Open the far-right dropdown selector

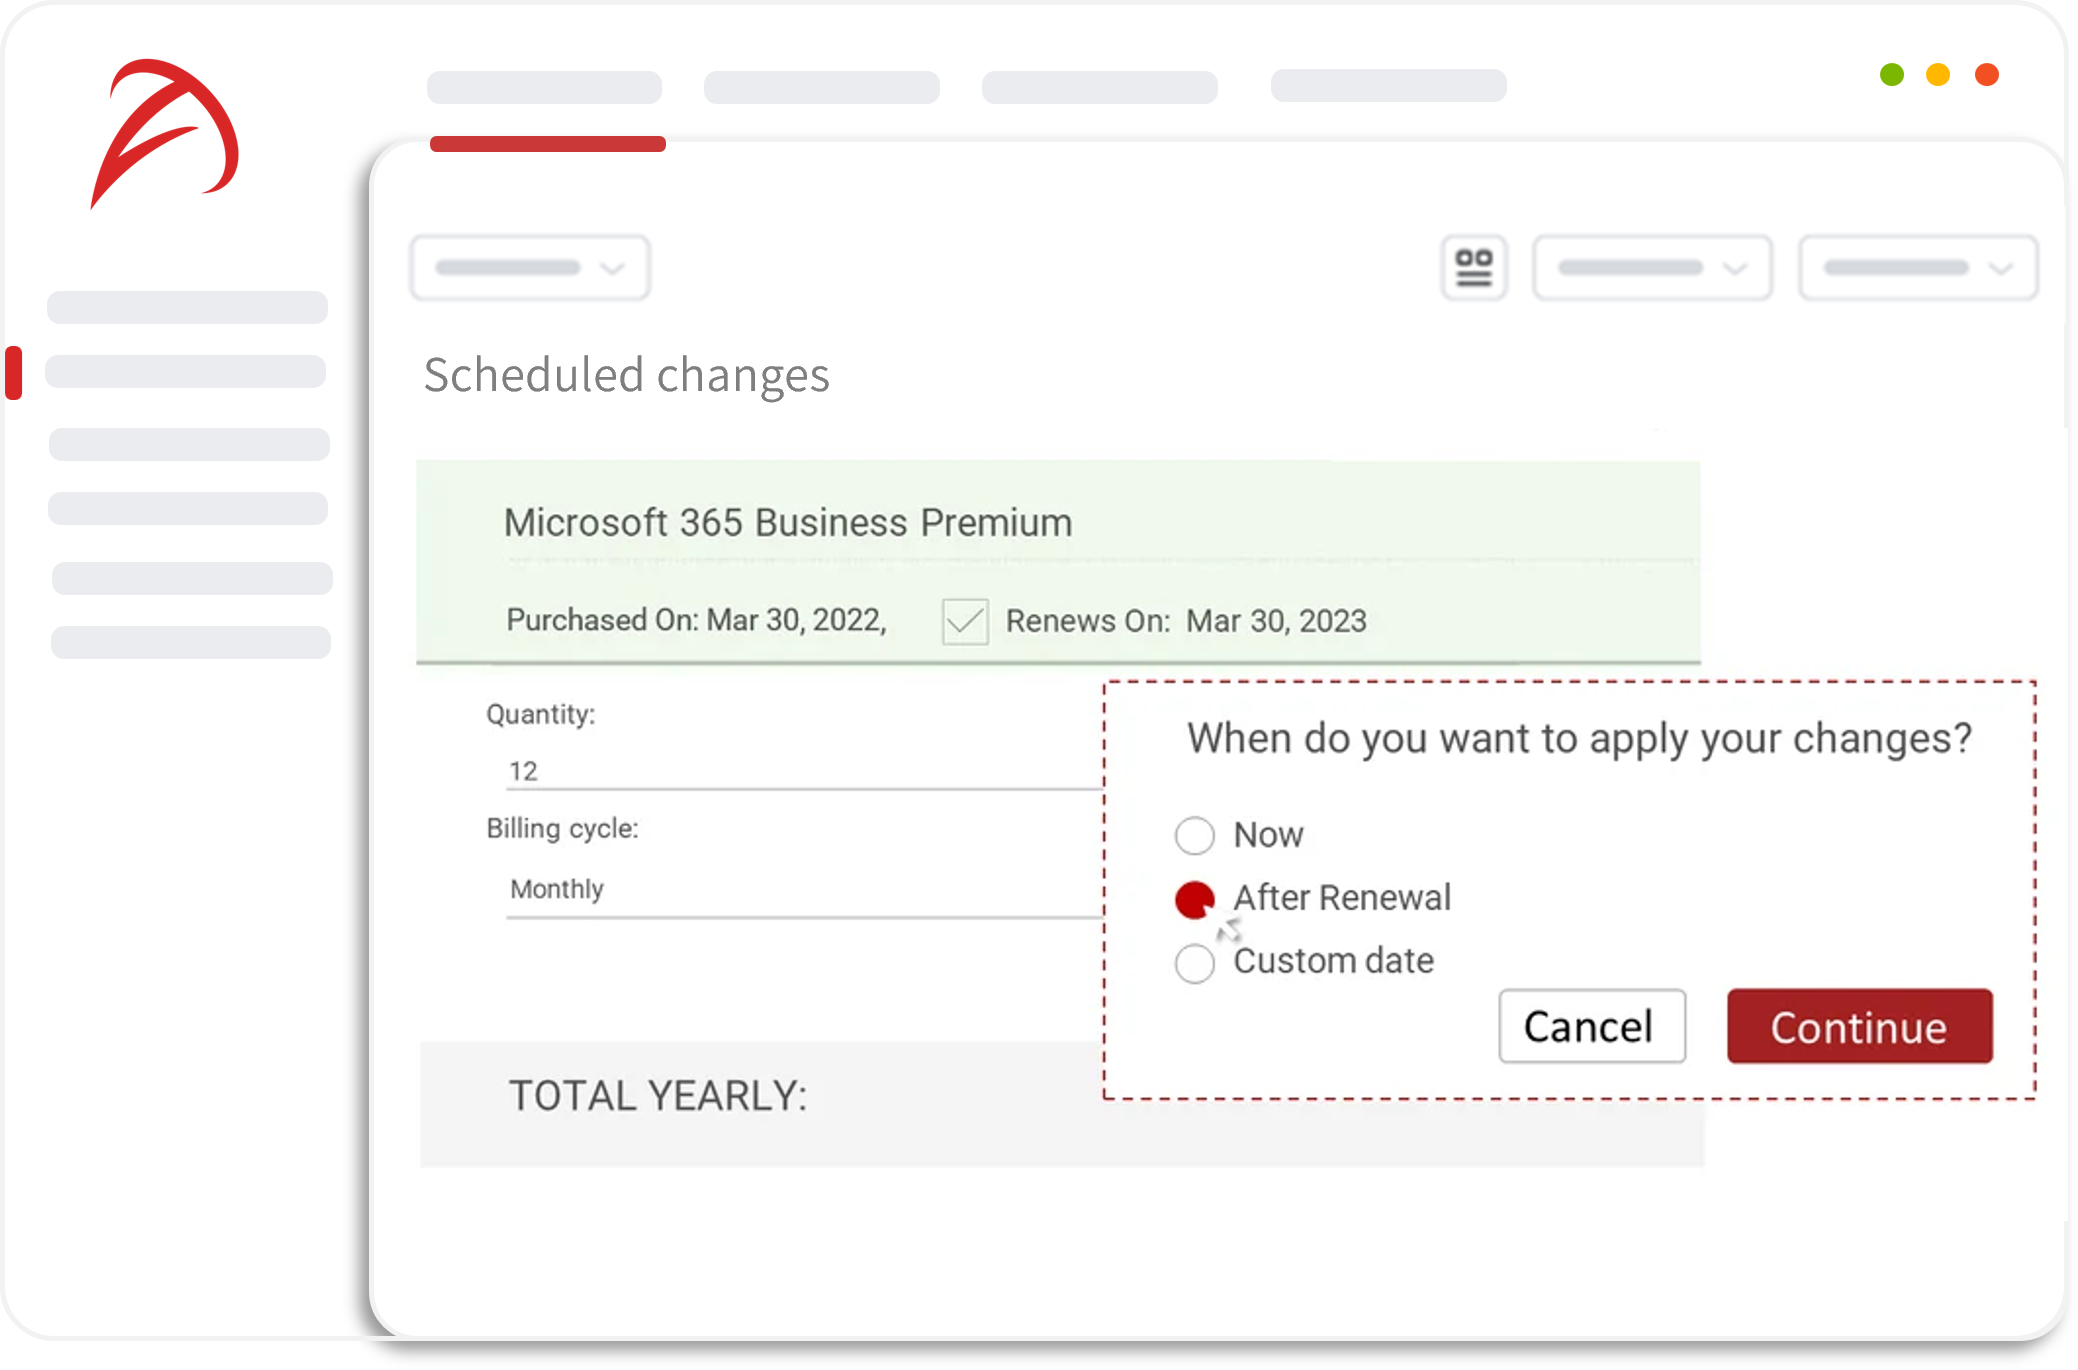pos(1918,267)
